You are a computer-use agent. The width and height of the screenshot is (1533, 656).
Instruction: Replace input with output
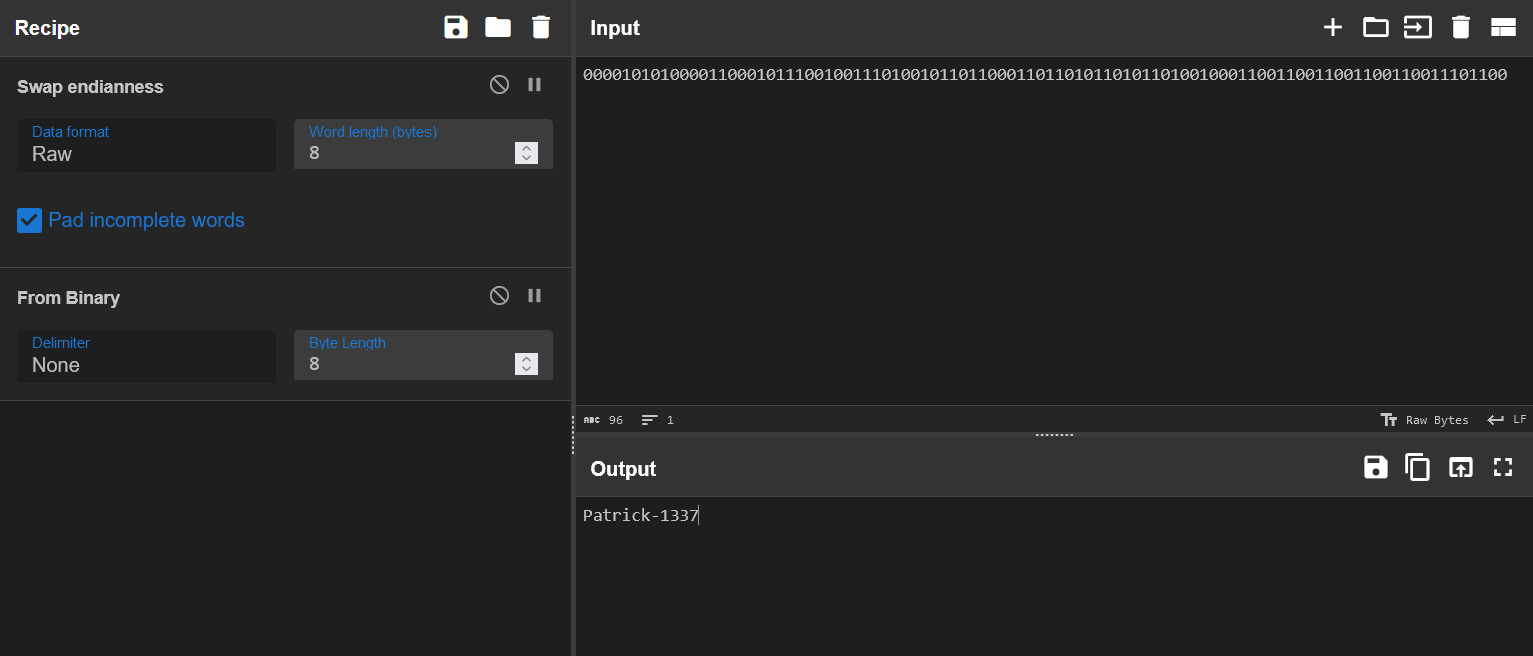tap(1461, 467)
